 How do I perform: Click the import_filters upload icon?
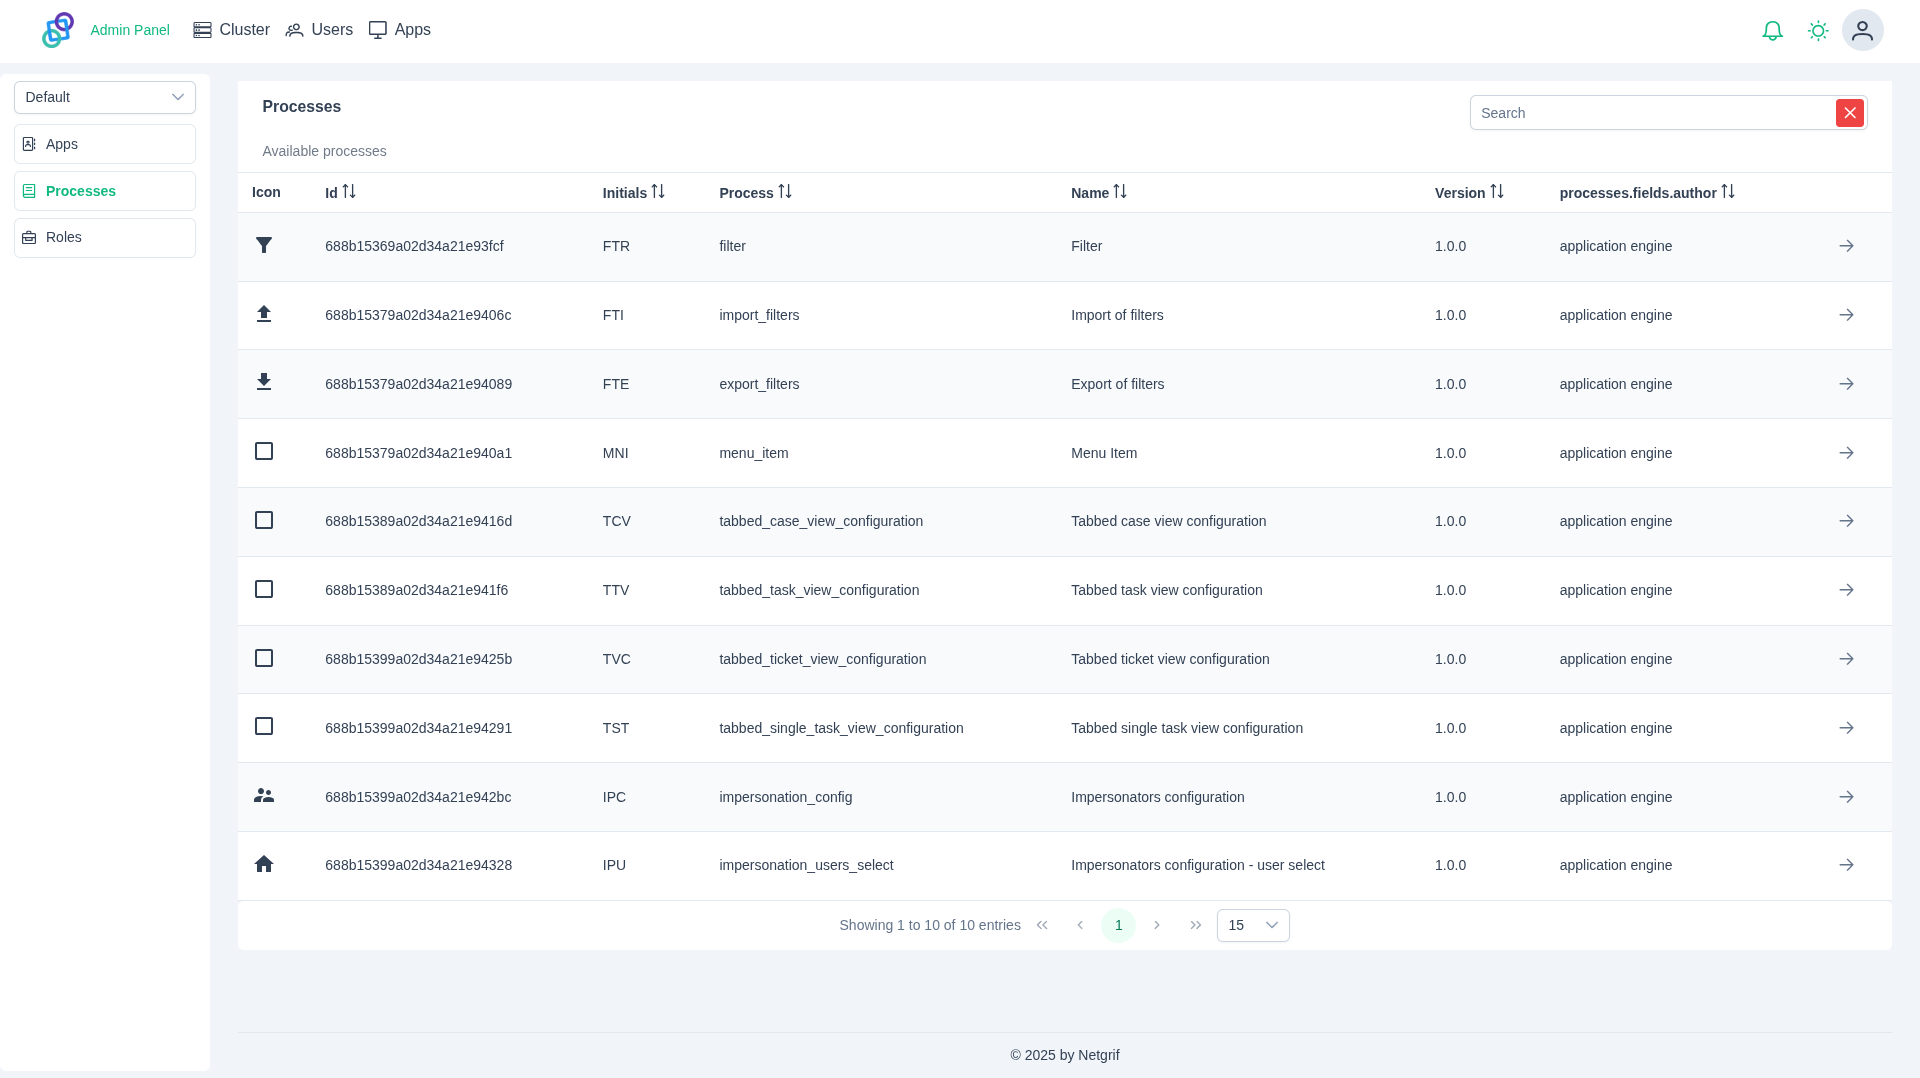tap(264, 314)
